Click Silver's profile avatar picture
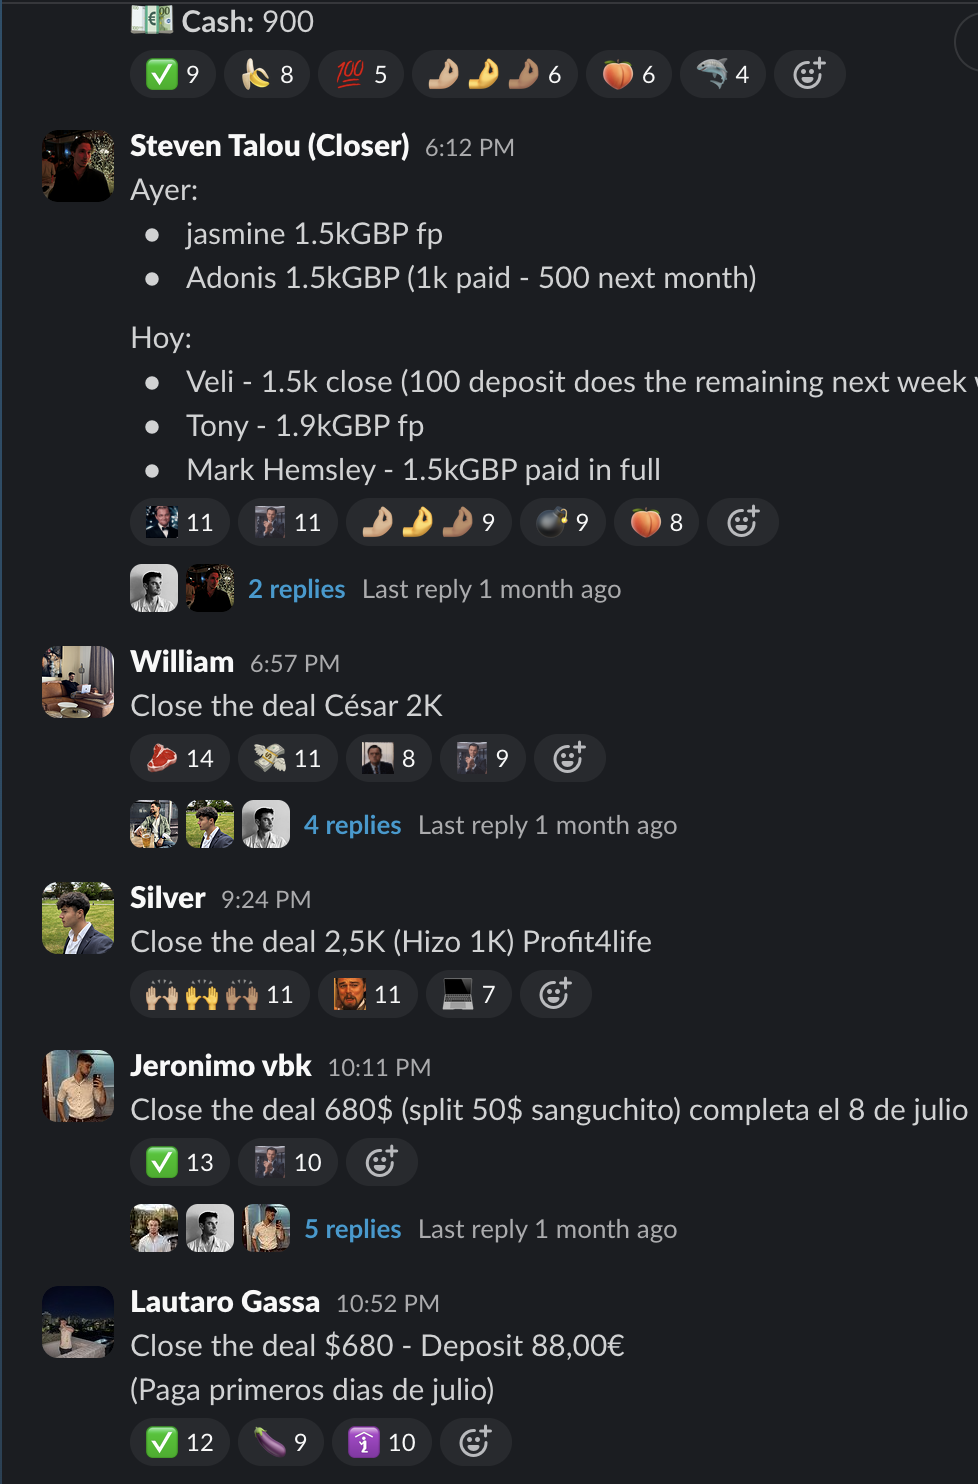This screenshot has height=1484, width=978. [x=78, y=918]
